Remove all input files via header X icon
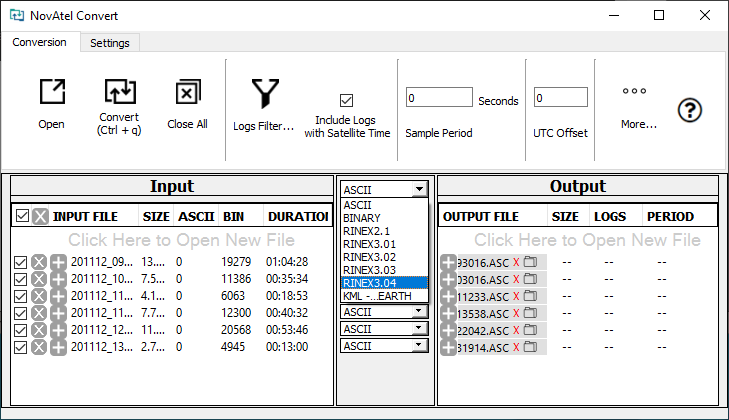Viewport: 729px width, 420px height. (40, 216)
